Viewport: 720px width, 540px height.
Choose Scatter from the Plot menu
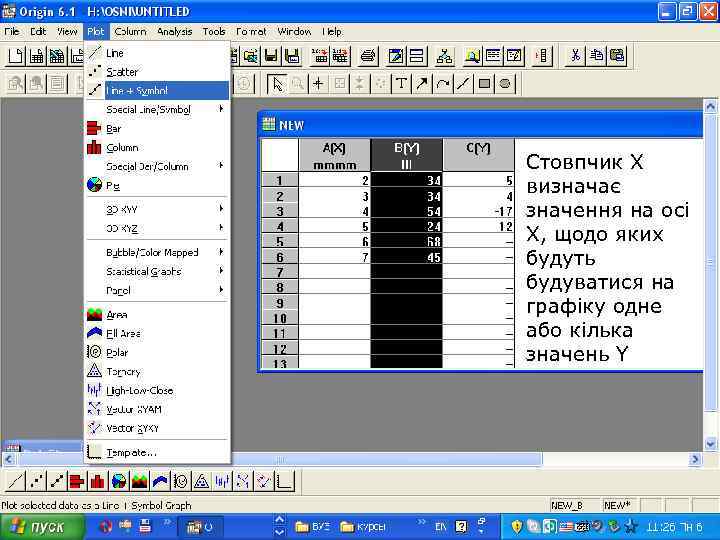[157, 72]
